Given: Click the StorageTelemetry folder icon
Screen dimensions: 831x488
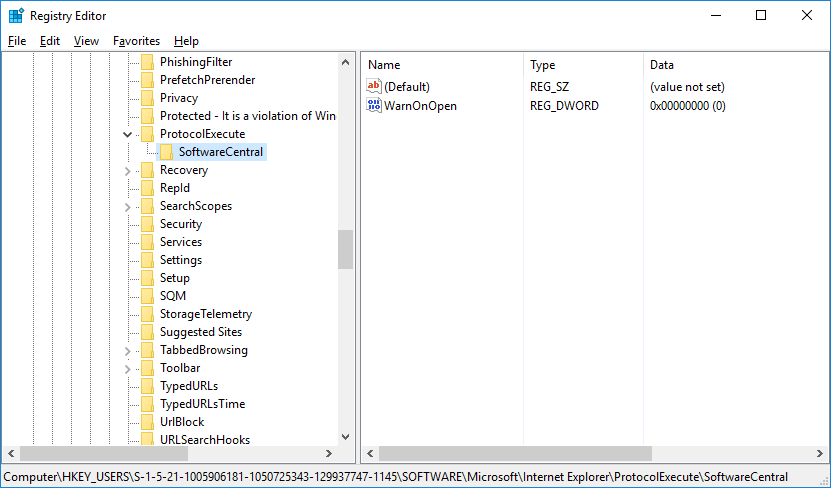Looking at the screenshot, I should 147,314.
